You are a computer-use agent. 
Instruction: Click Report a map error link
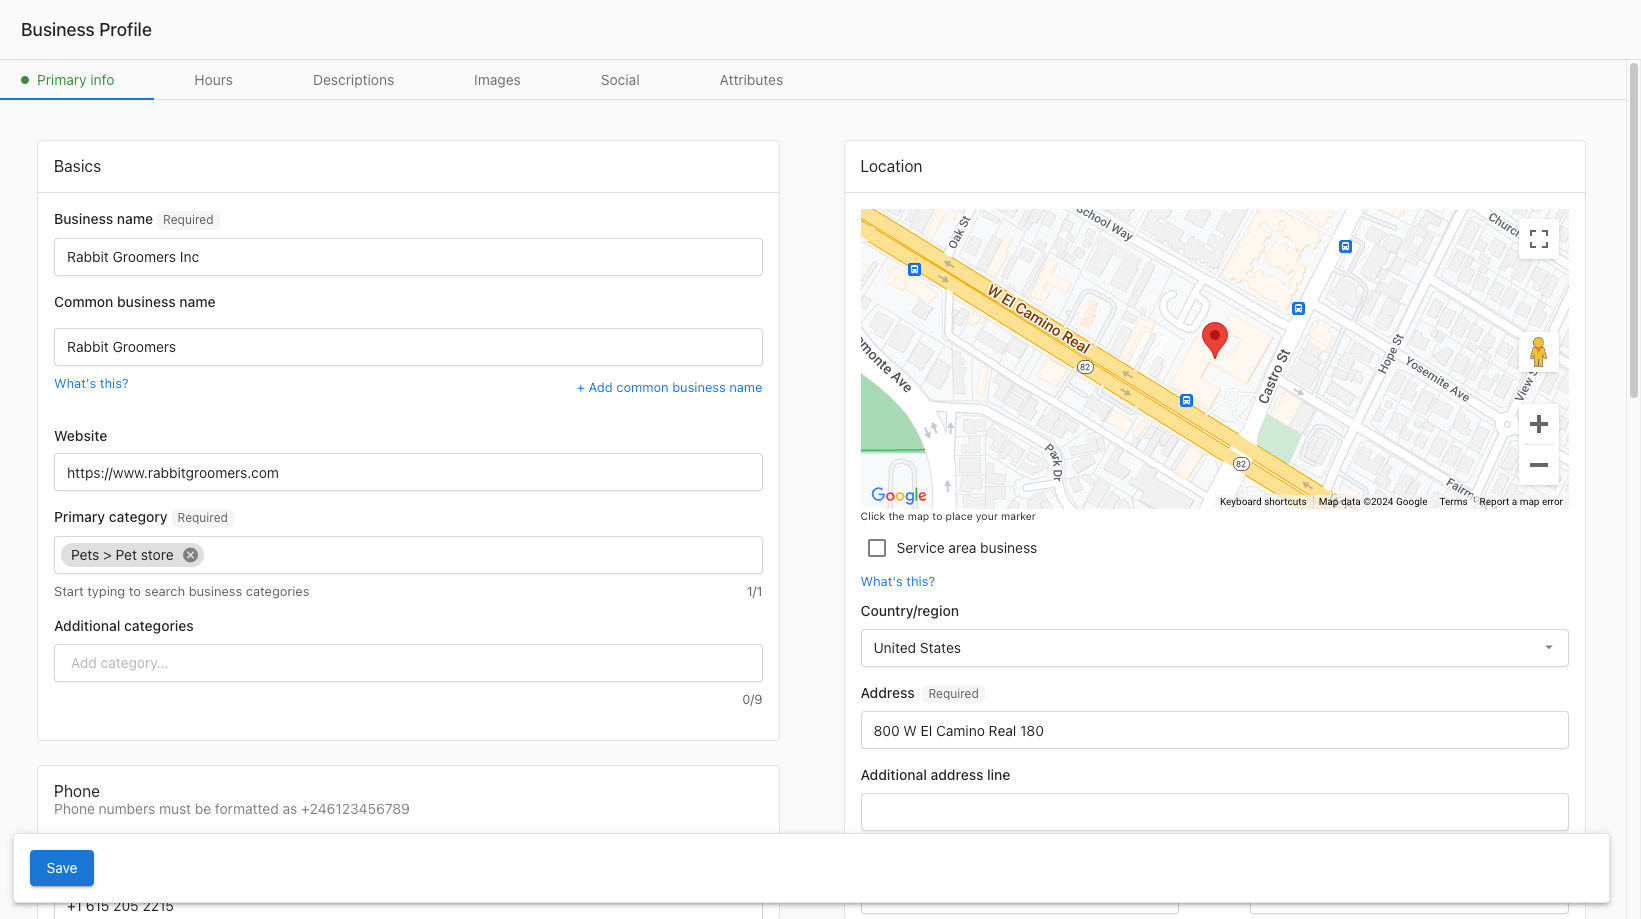click(1520, 502)
